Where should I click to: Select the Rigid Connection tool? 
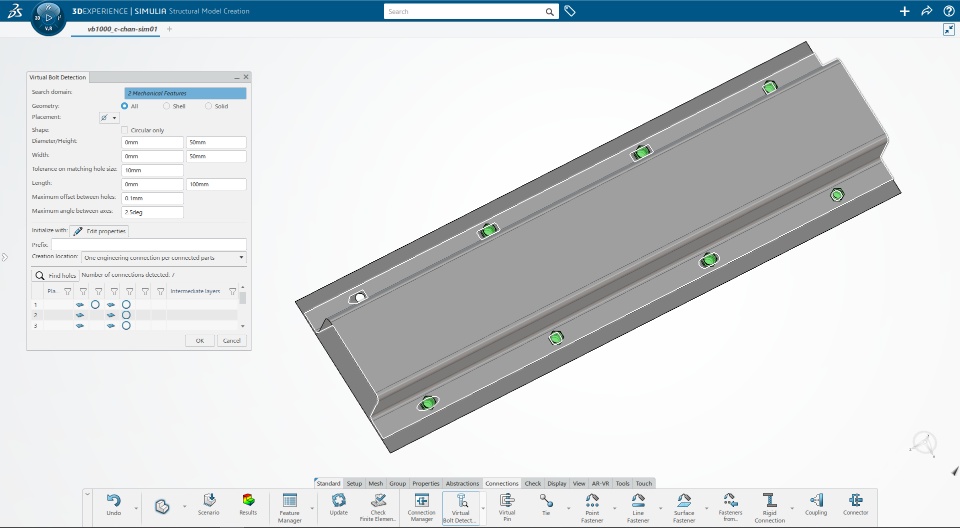(770, 500)
